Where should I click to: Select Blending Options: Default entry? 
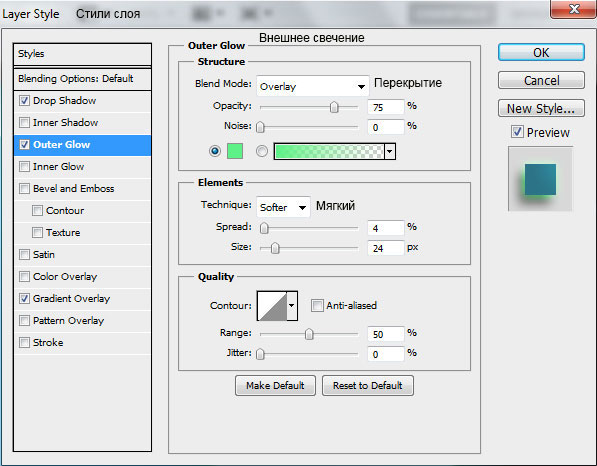point(82,79)
